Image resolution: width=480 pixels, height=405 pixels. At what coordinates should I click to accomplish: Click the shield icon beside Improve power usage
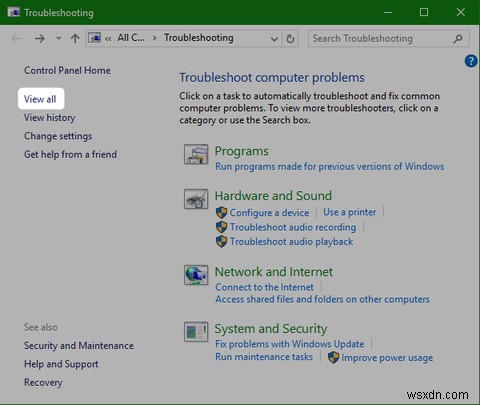coord(333,357)
